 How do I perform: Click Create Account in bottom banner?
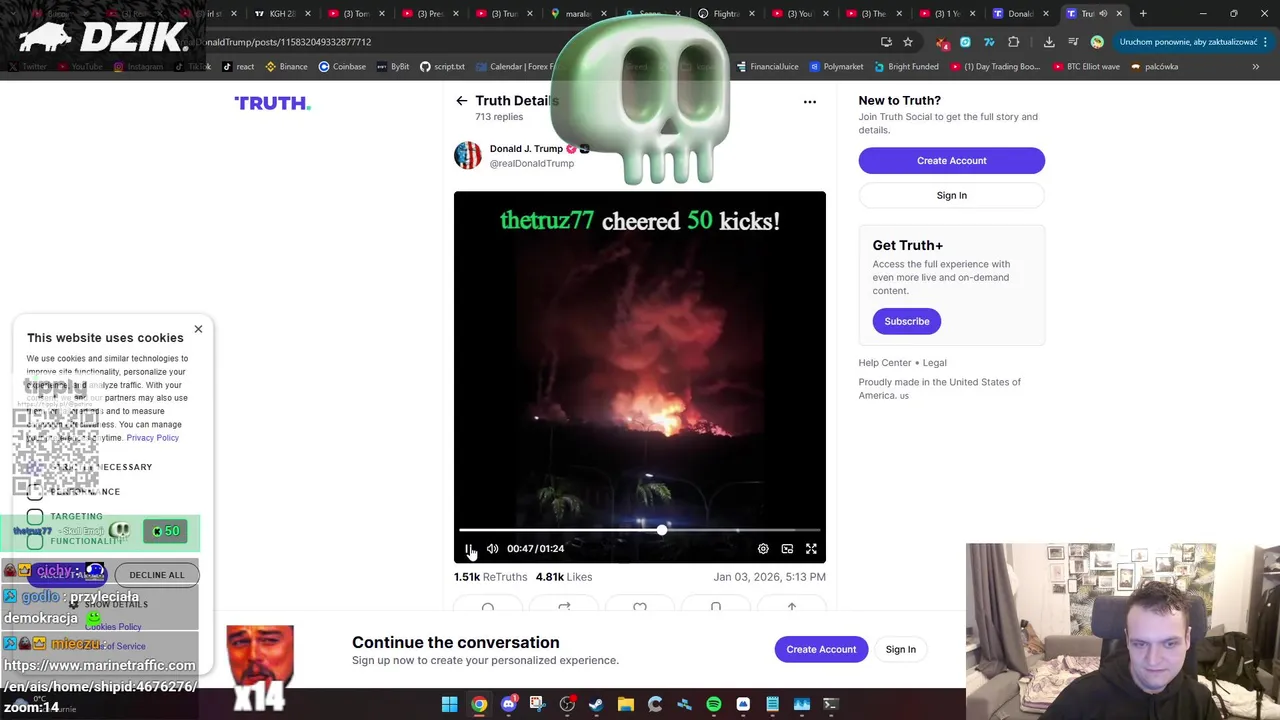[821, 649]
